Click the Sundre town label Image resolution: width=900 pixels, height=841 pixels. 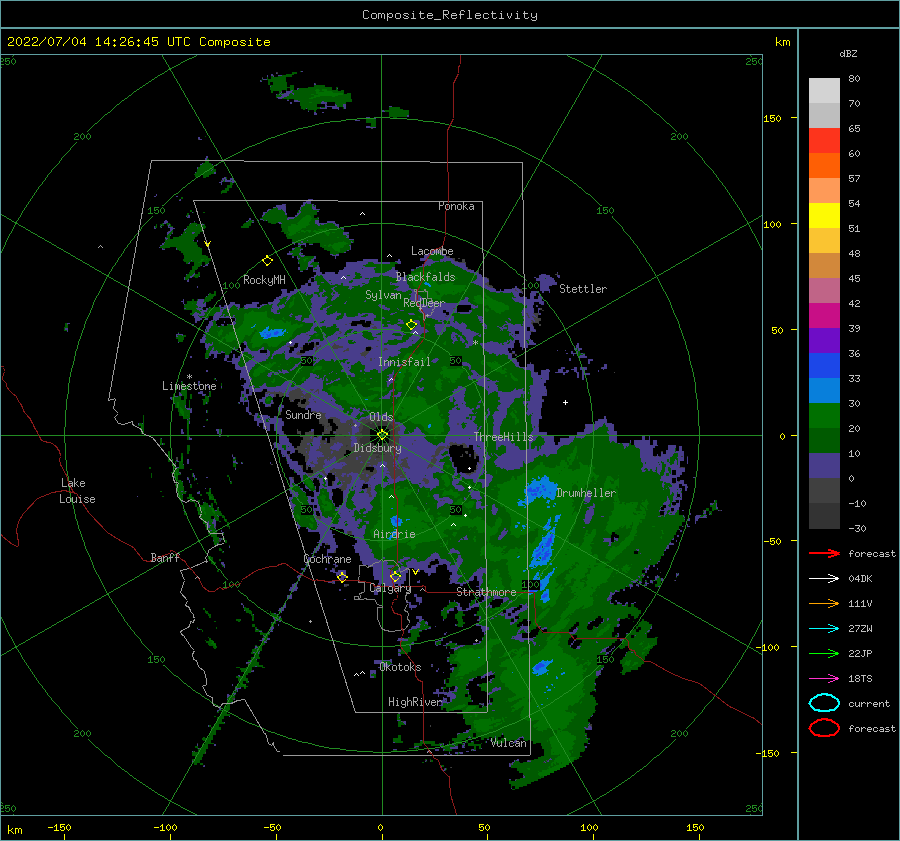303,414
